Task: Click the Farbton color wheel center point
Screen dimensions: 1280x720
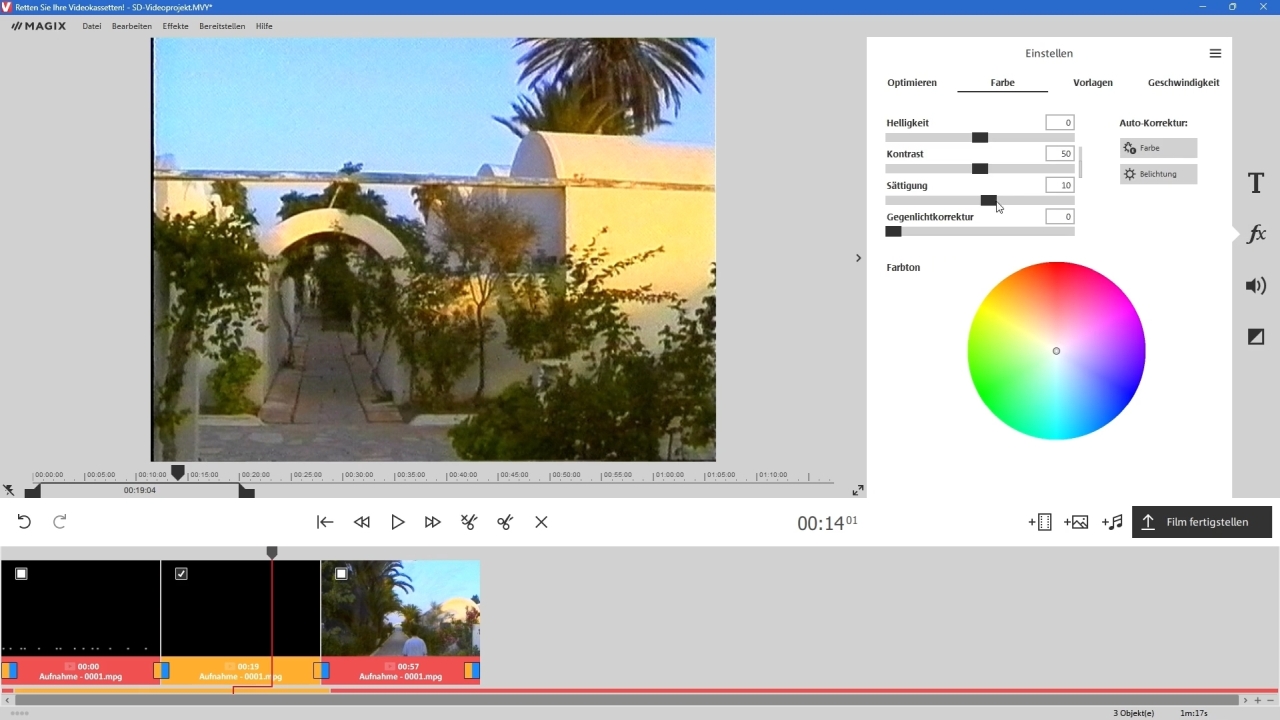Action: (x=1056, y=351)
